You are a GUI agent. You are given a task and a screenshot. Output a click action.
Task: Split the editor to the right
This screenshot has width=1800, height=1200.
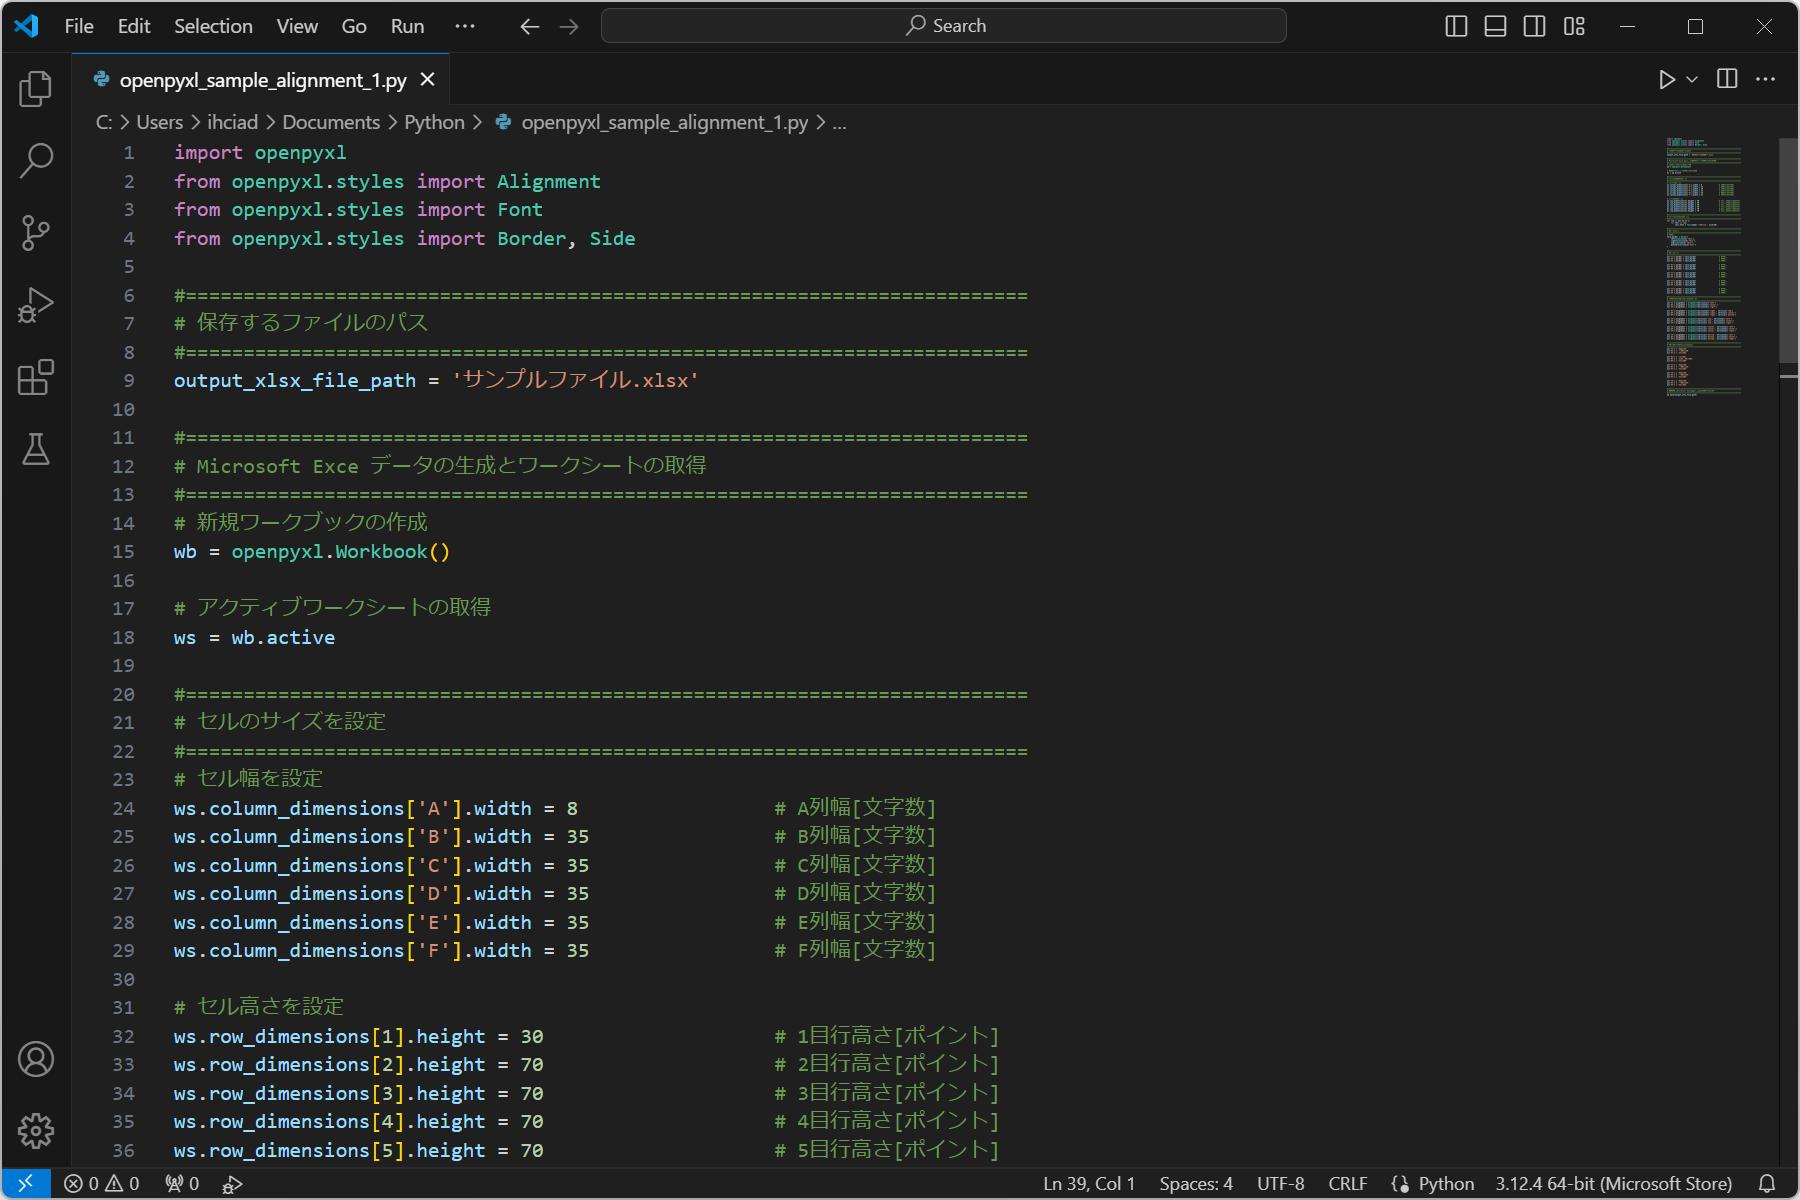pyautogui.click(x=1727, y=79)
